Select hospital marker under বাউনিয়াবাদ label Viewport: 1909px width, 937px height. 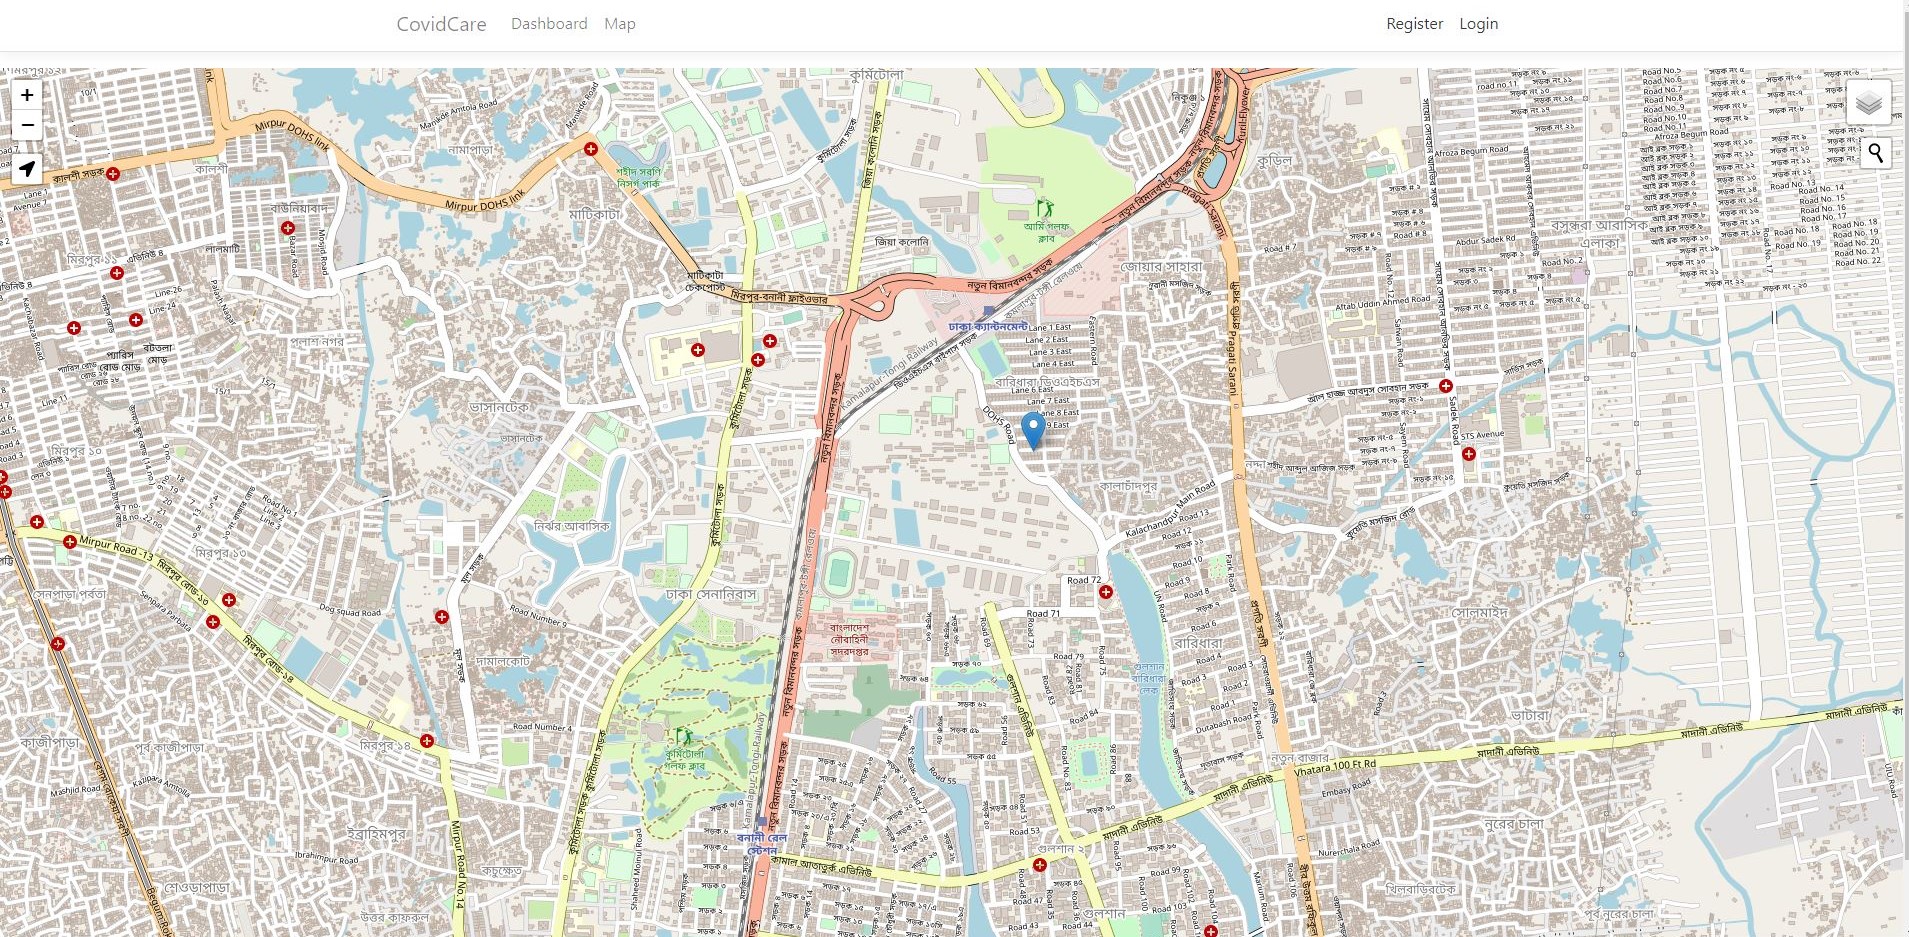pyautogui.click(x=287, y=228)
